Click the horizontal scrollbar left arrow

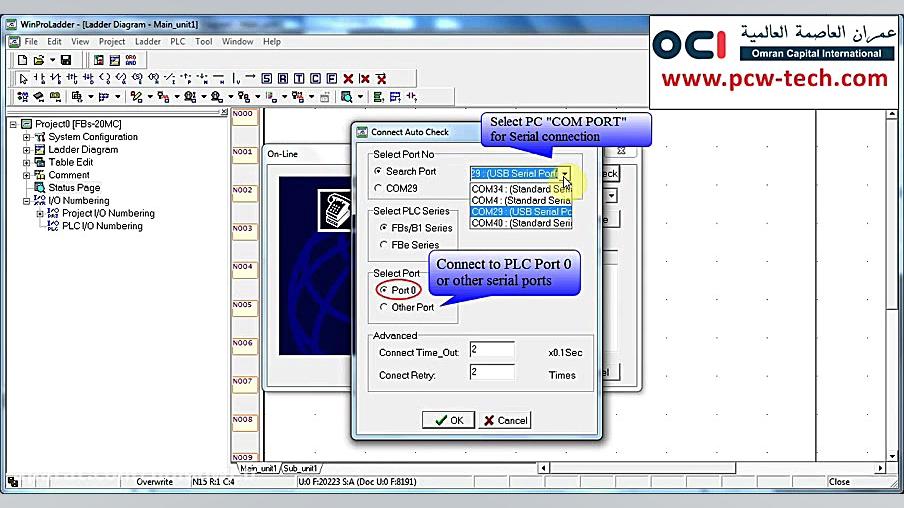click(543, 468)
